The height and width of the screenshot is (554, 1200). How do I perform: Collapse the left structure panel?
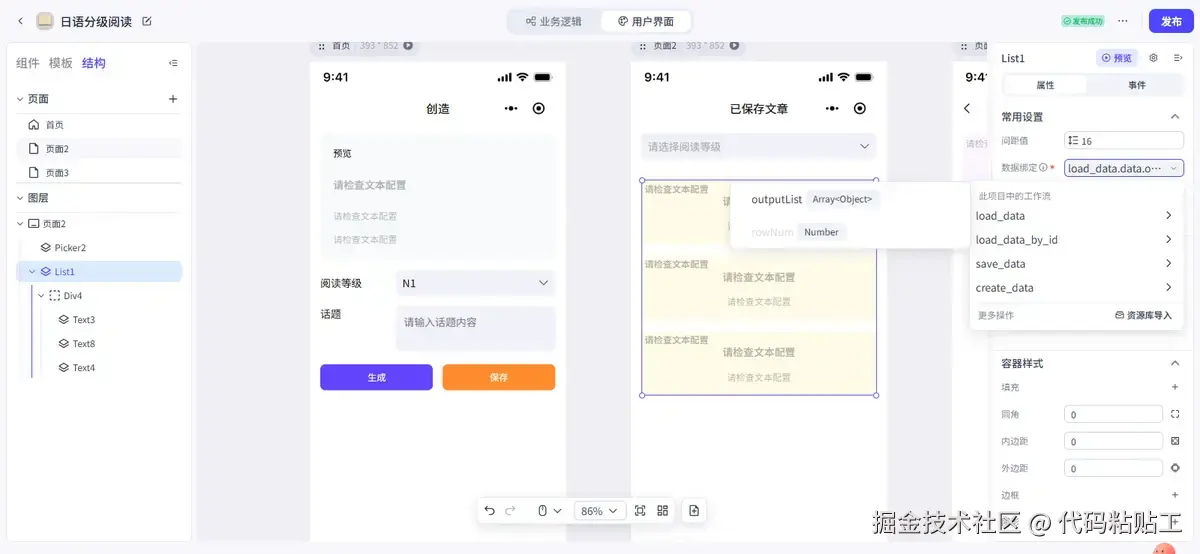pos(174,63)
